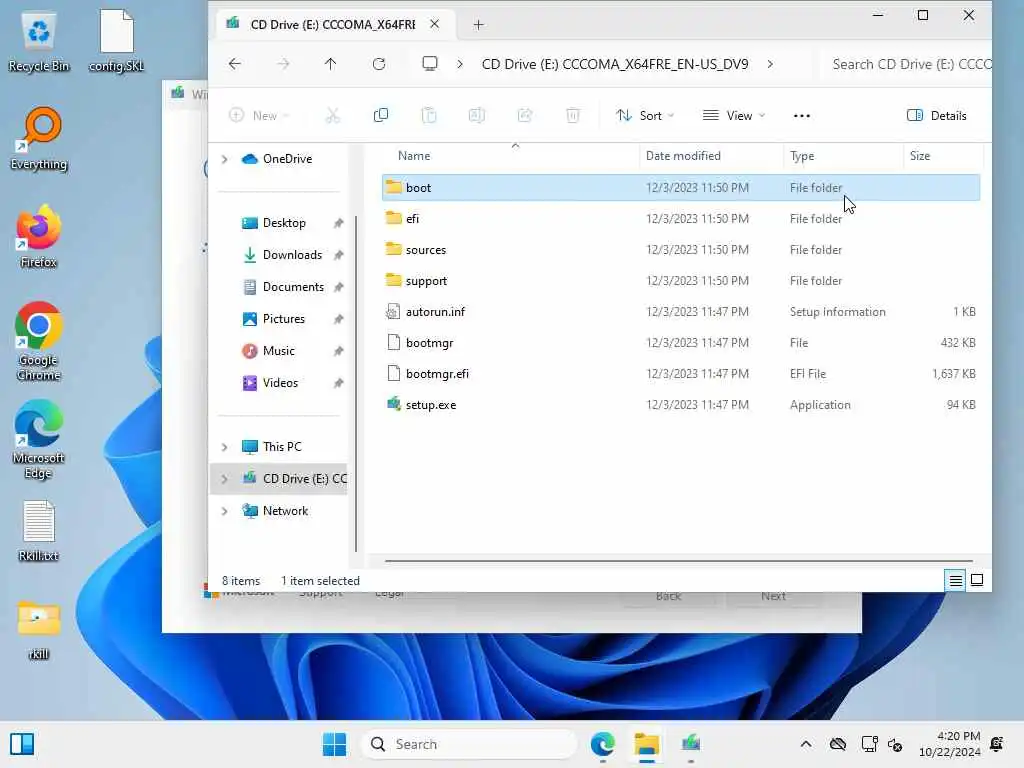This screenshot has width=1024, height=768.
Task: Click the Paste clipboard icon
Action: pos(429,116)
